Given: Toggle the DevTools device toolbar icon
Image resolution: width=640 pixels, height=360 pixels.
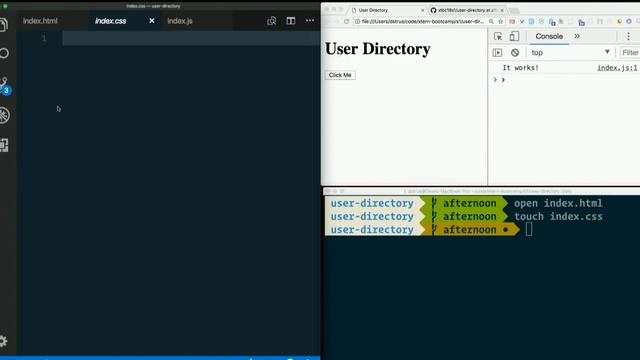Looking at the screenshot, I should 514,36.
